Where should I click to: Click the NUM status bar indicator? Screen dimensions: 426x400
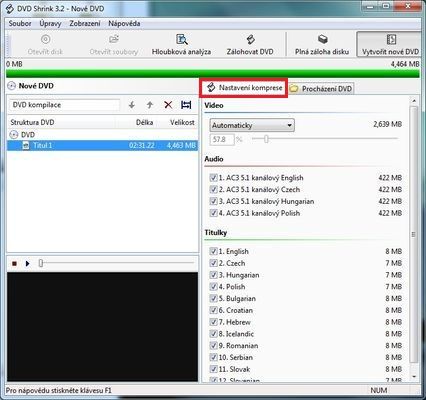tap(379, 390)
